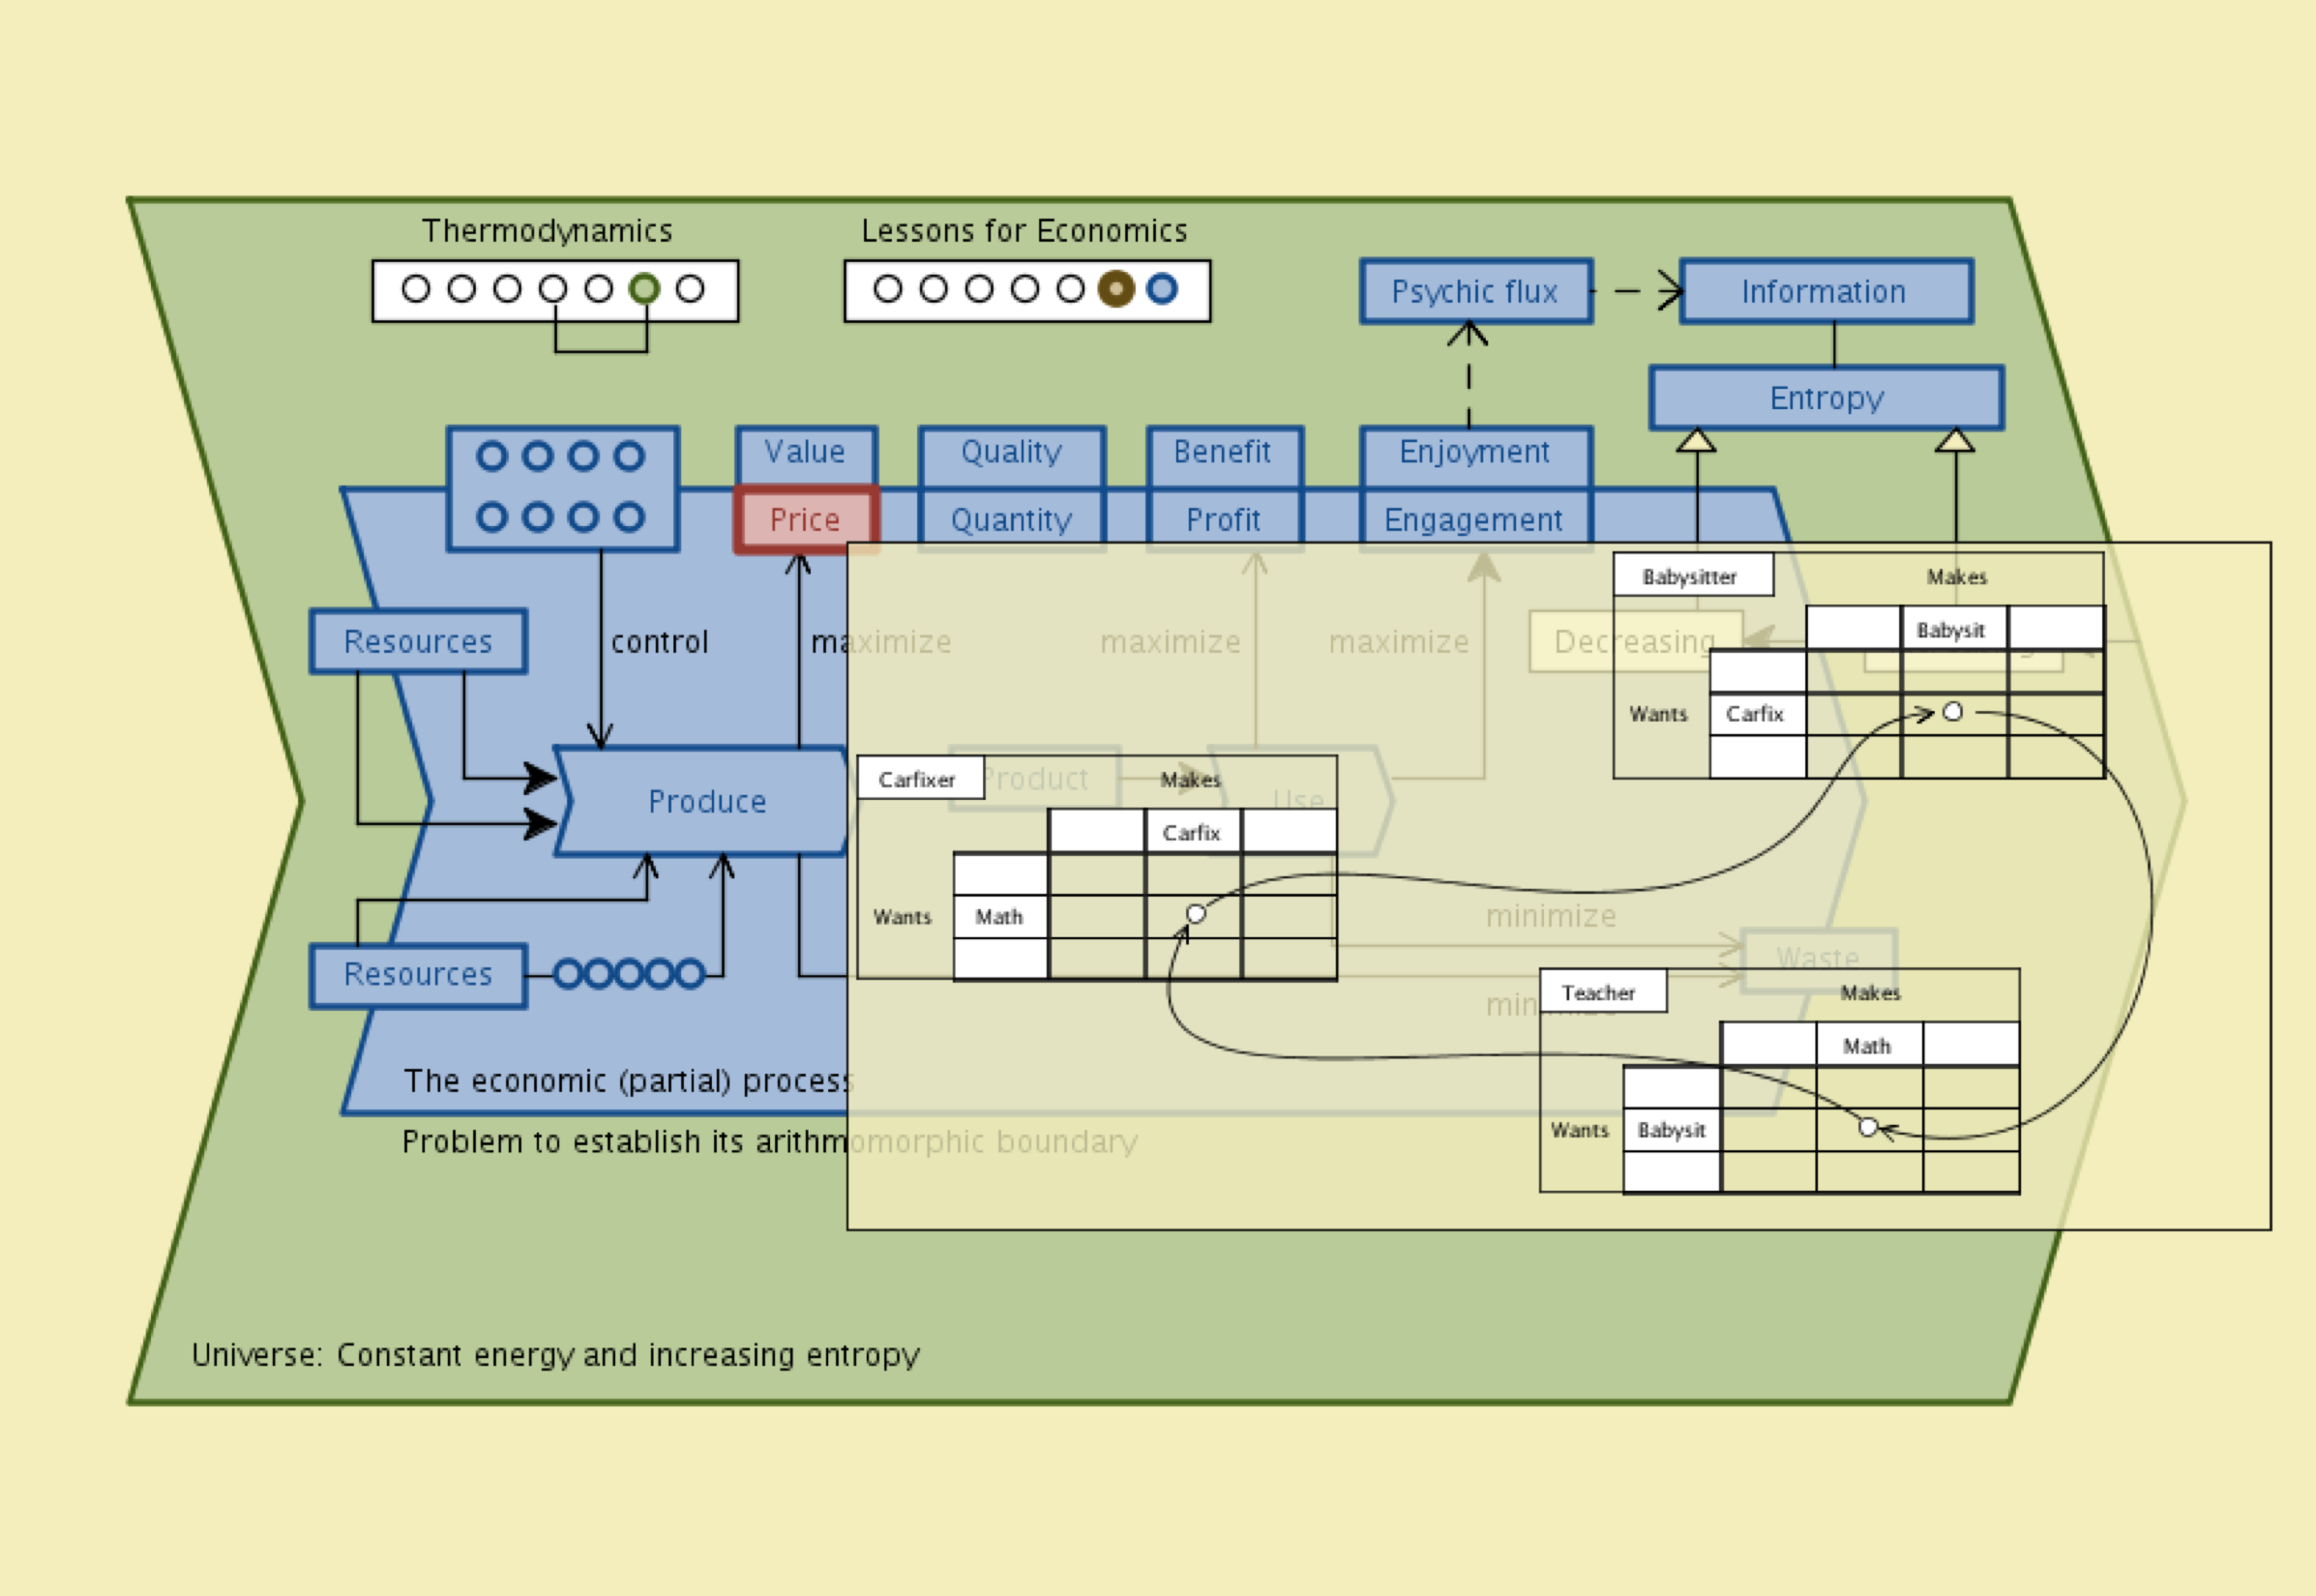The image size is (2316, 1596).
Task: Click the Enjoyment box
Action: [x=1474, y=452]
